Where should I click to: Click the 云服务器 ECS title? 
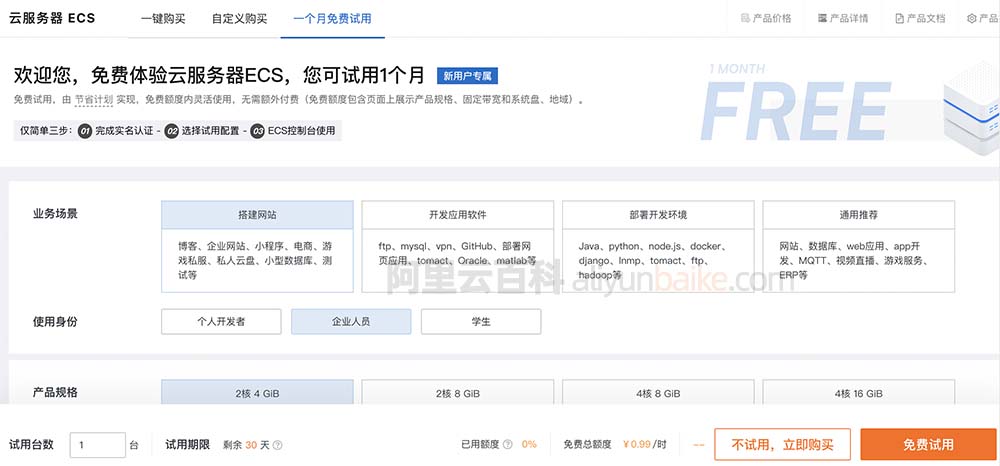52,18
